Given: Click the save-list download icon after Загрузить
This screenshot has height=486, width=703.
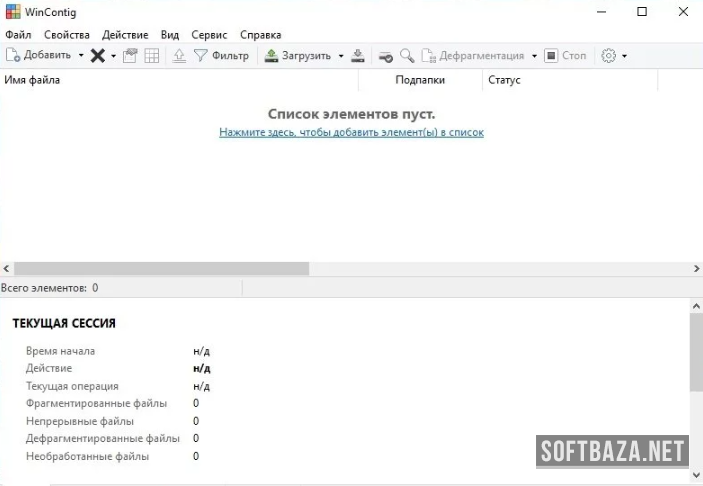Looking at the screenshot, I should 359,56.
